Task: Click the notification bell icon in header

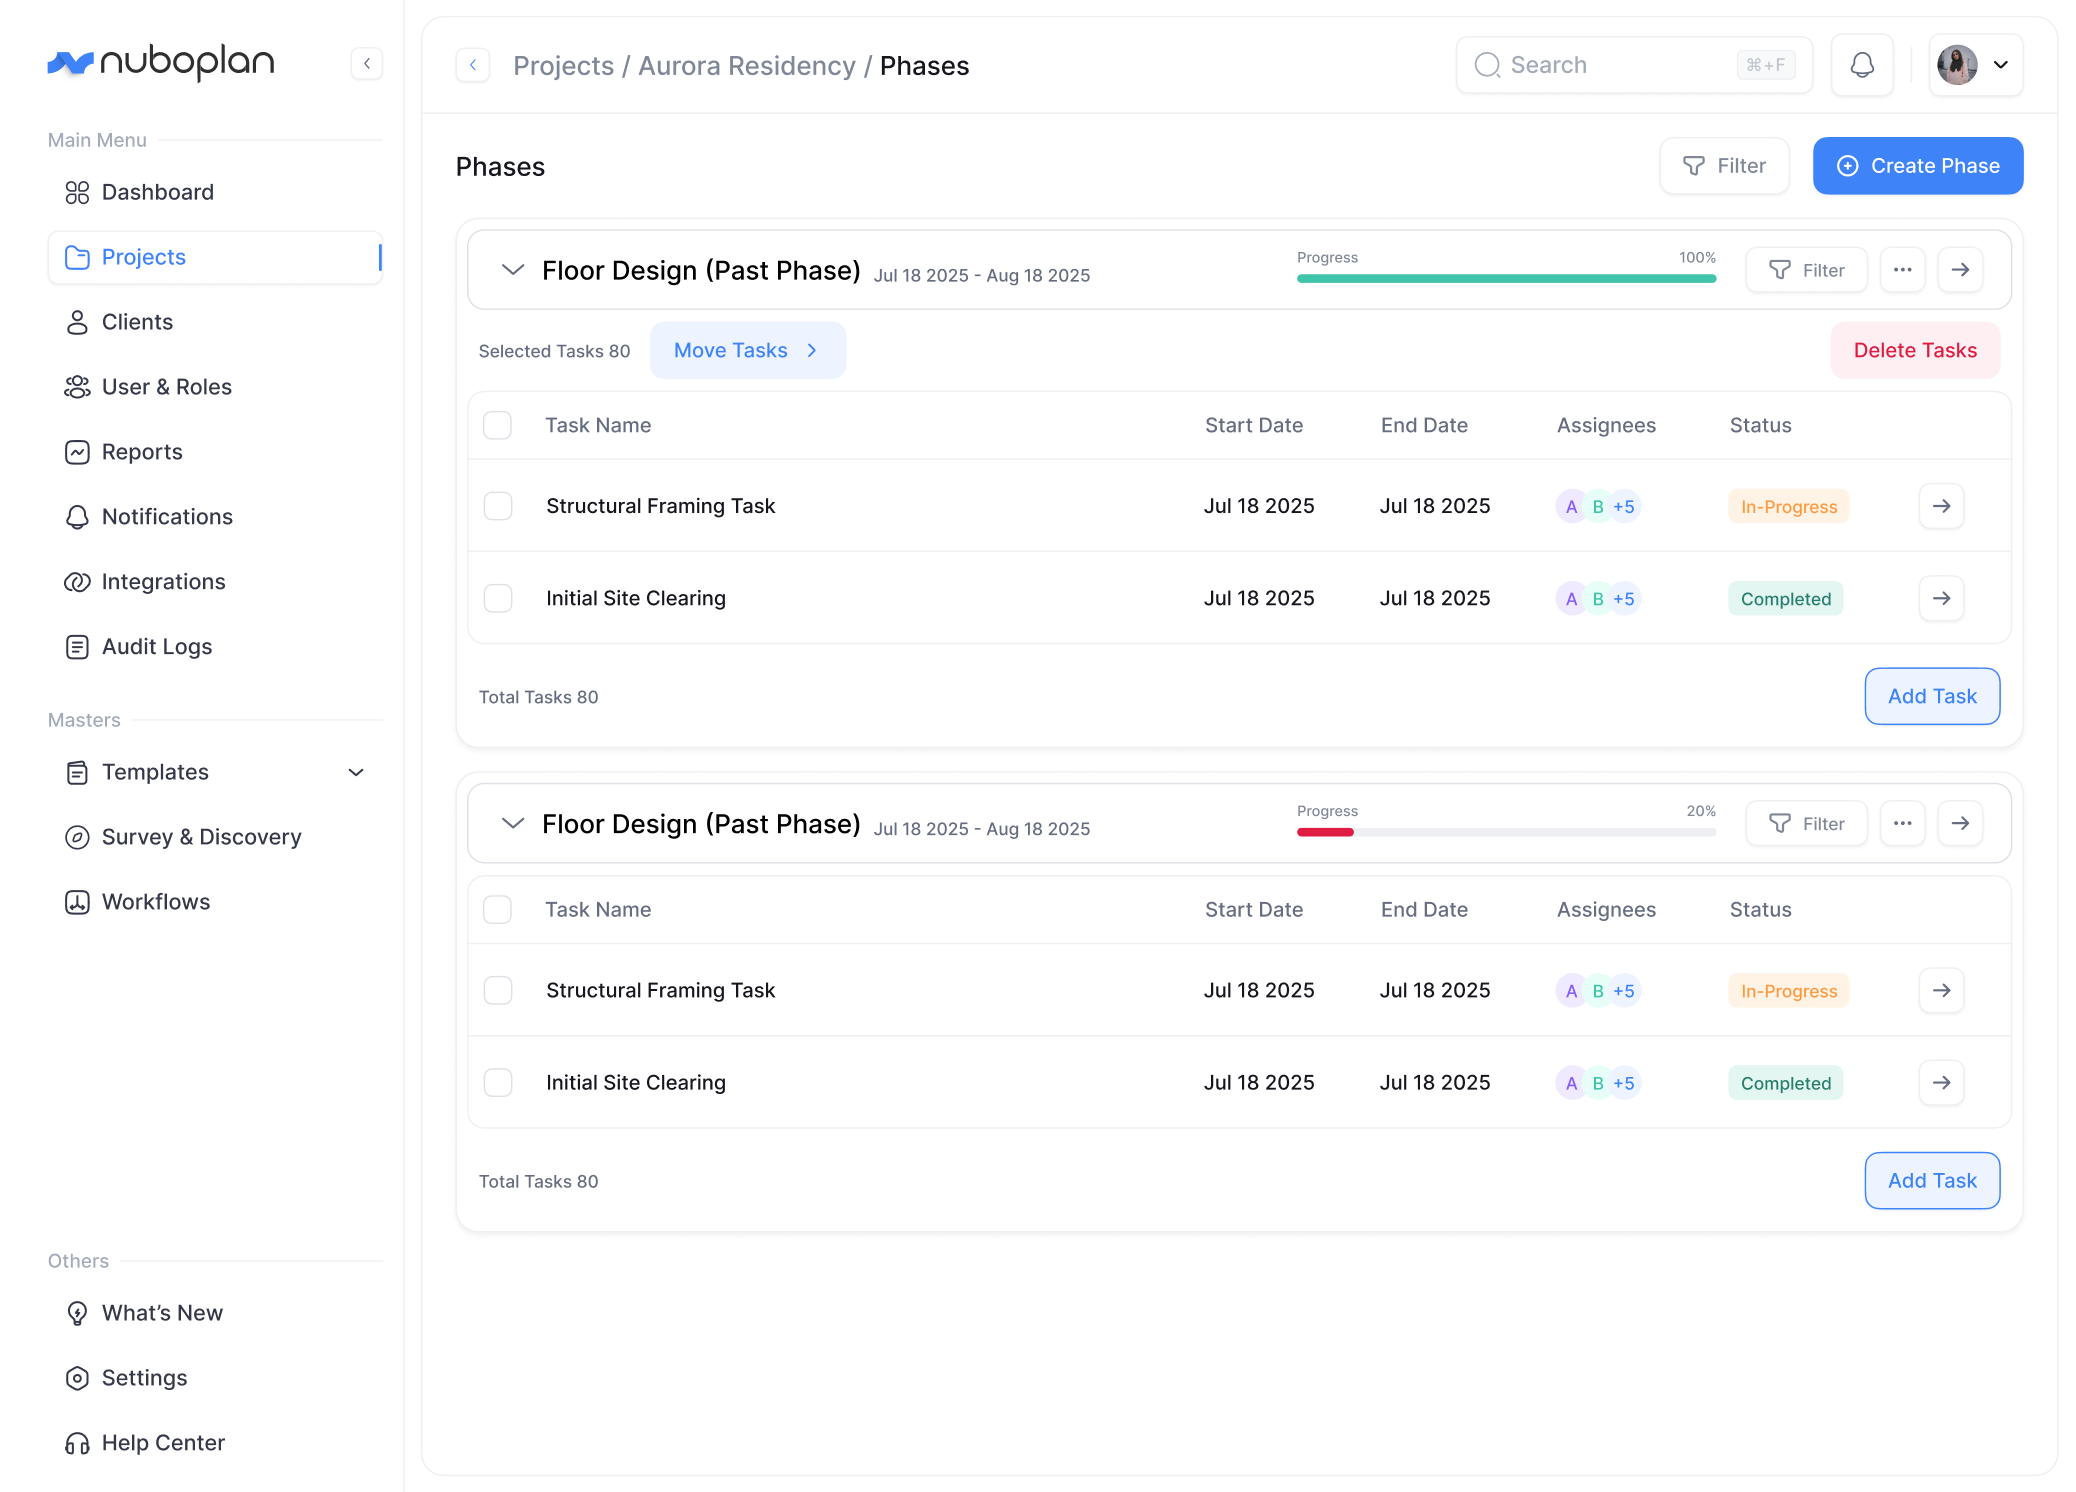Action: 1861,65
